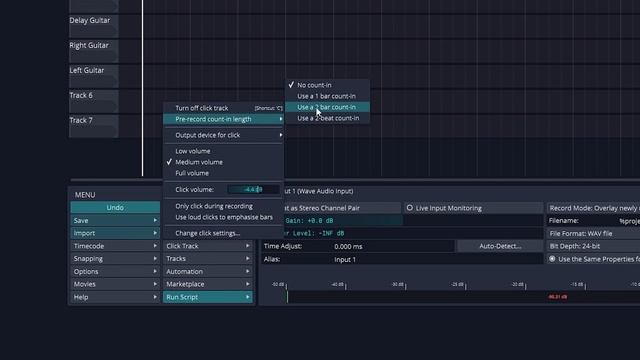Viewport: 640px width, 360px height.
Task: Select the Left Guitar track header
Action: [x=93, y=76]
